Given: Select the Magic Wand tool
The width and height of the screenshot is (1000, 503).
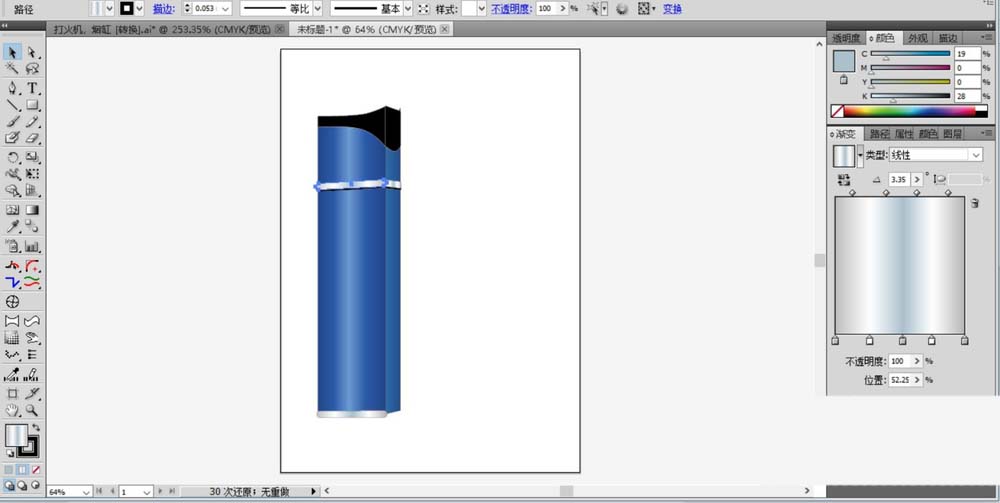Looking at the screenshot, I should pos(12,68).
